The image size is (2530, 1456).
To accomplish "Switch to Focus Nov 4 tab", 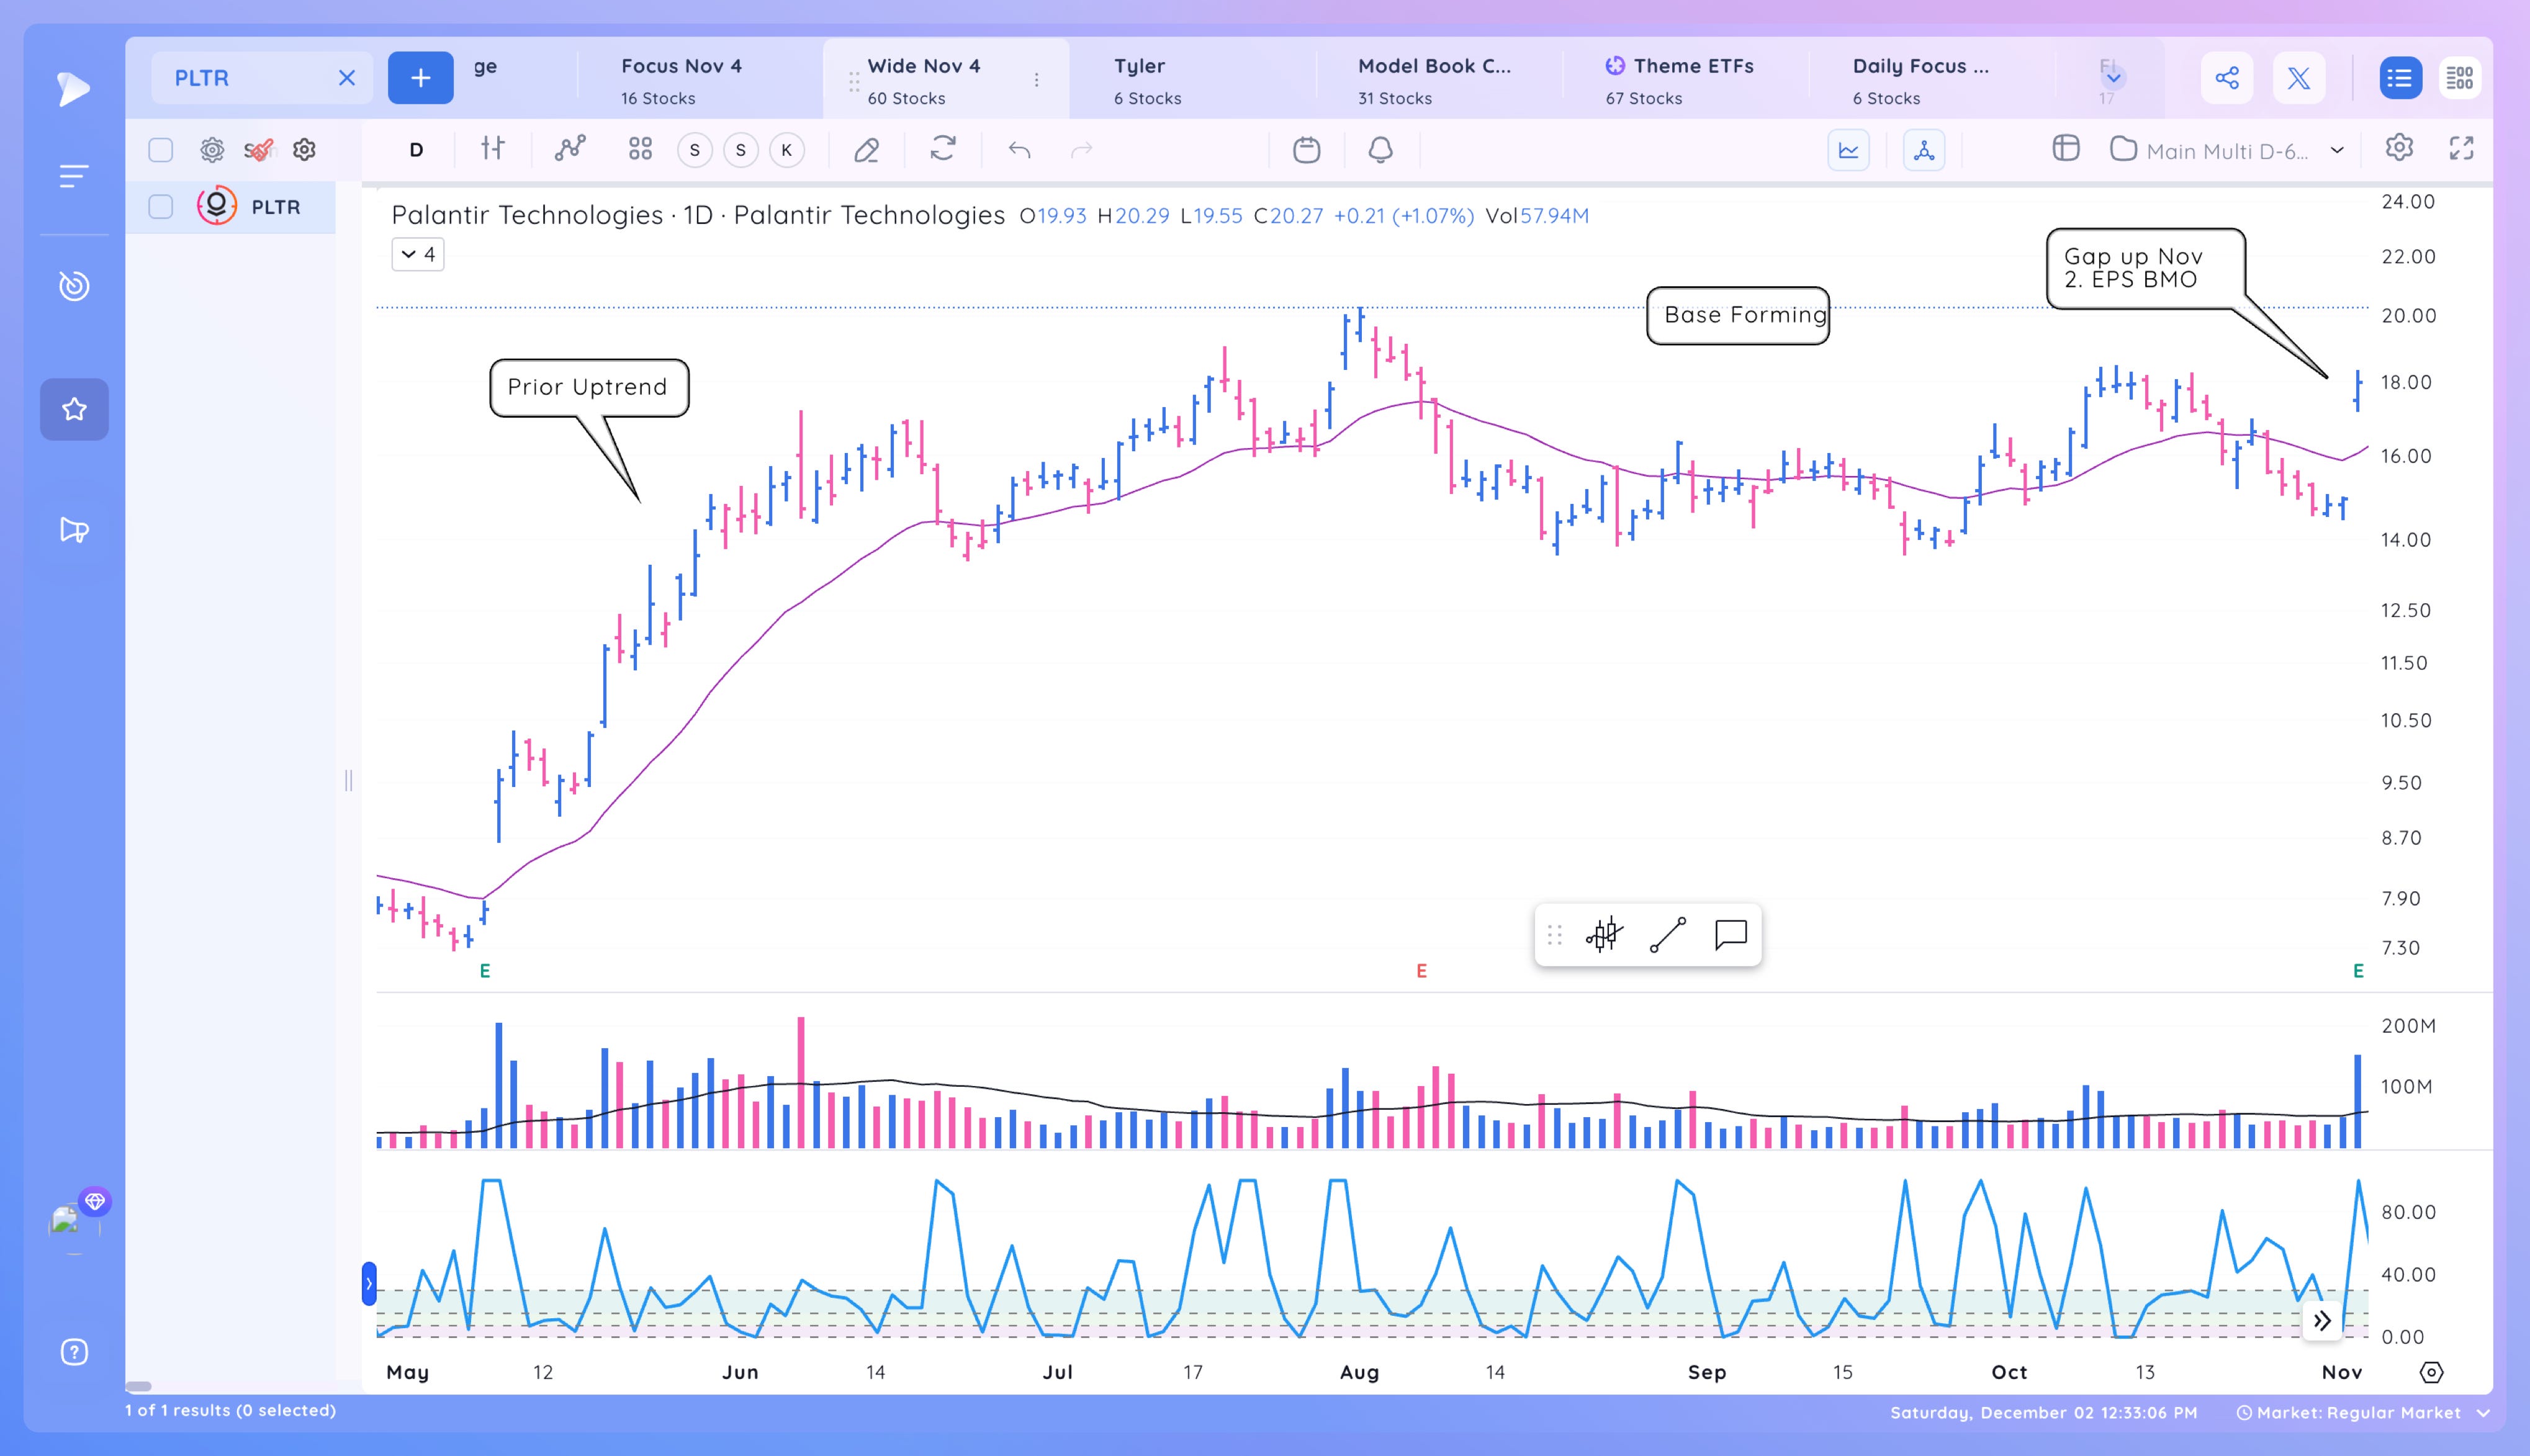I will tap(700, 80).
